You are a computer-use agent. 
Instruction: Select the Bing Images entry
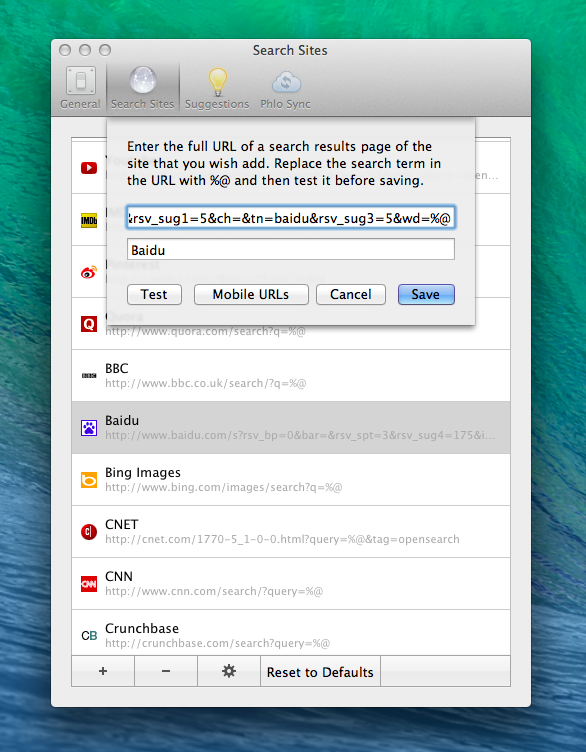point(291,480)
